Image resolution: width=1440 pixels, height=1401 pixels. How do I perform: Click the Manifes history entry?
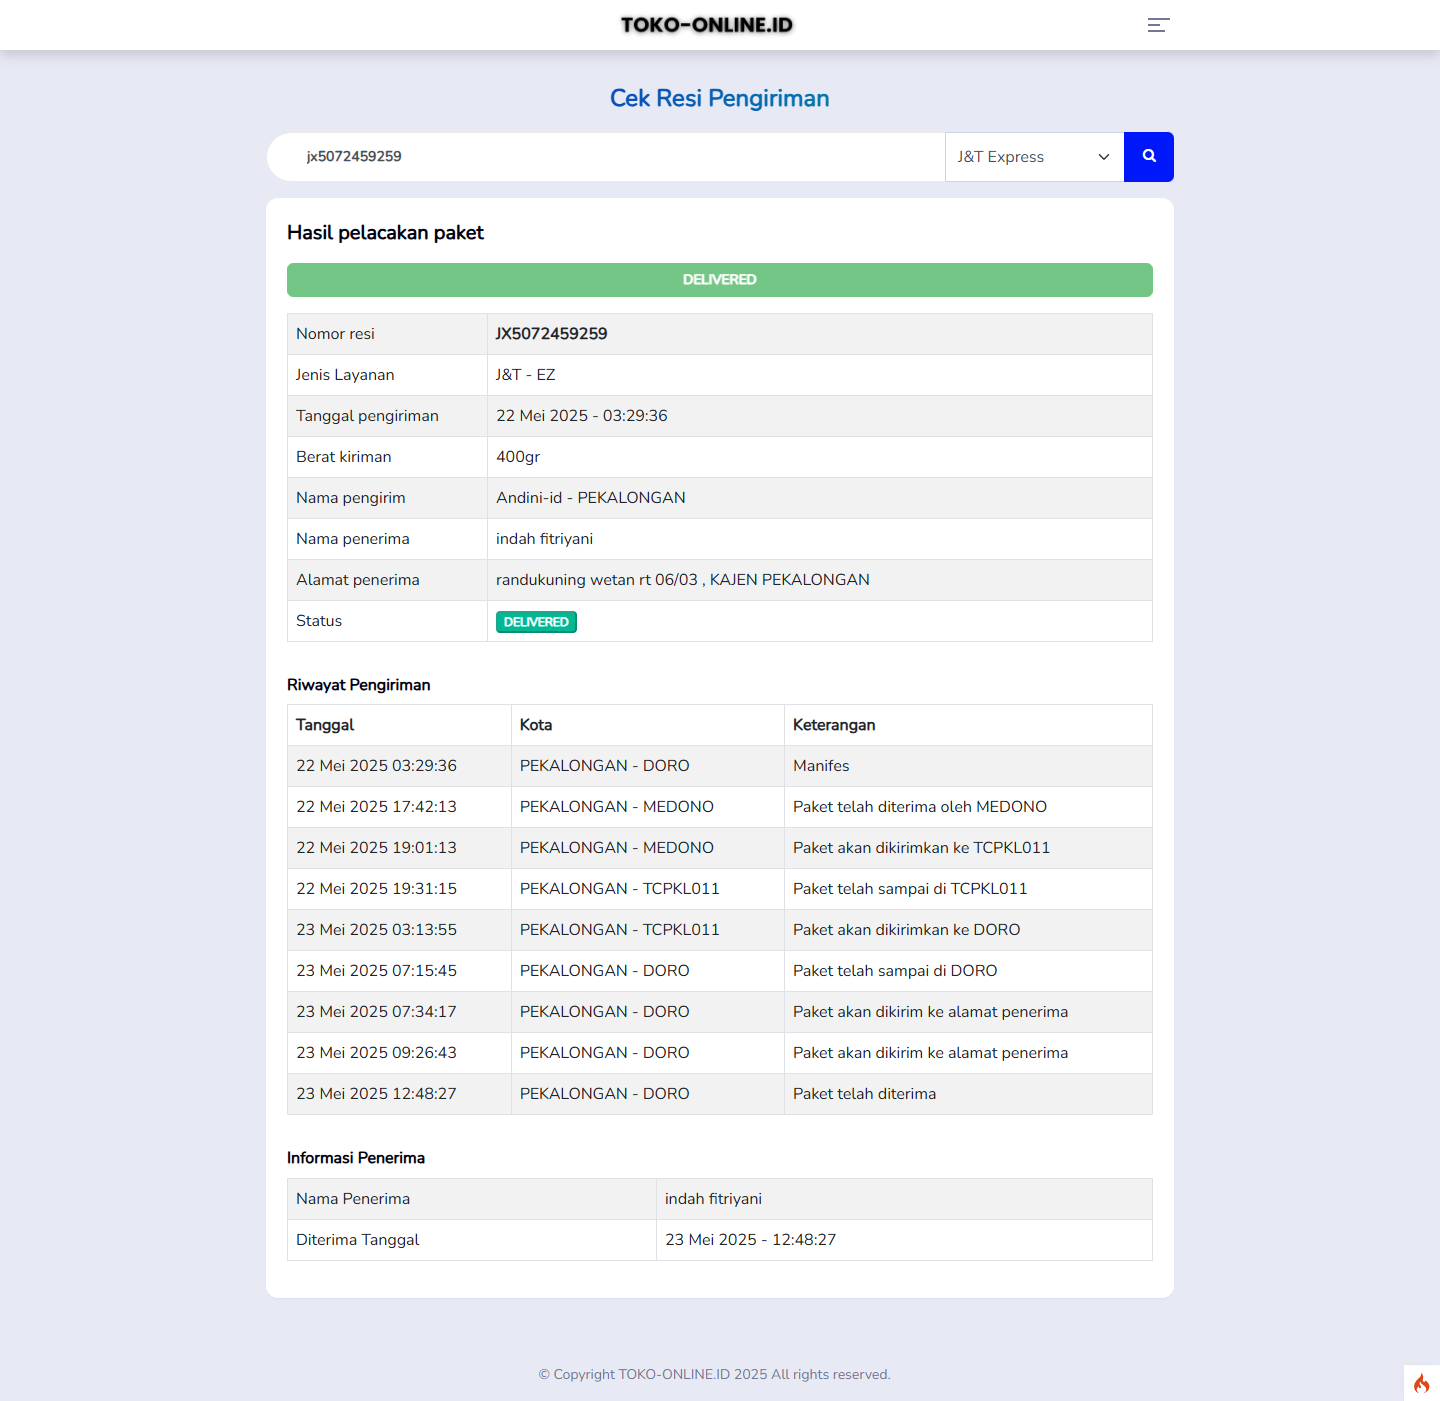(821, 766)
